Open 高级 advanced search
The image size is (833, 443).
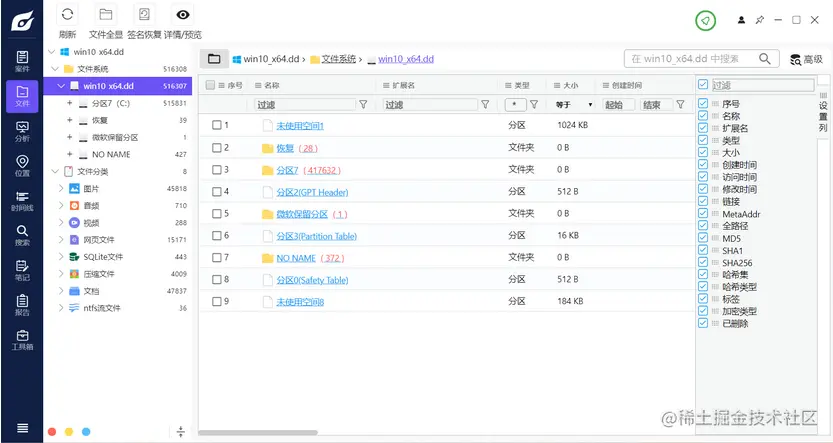806,59
